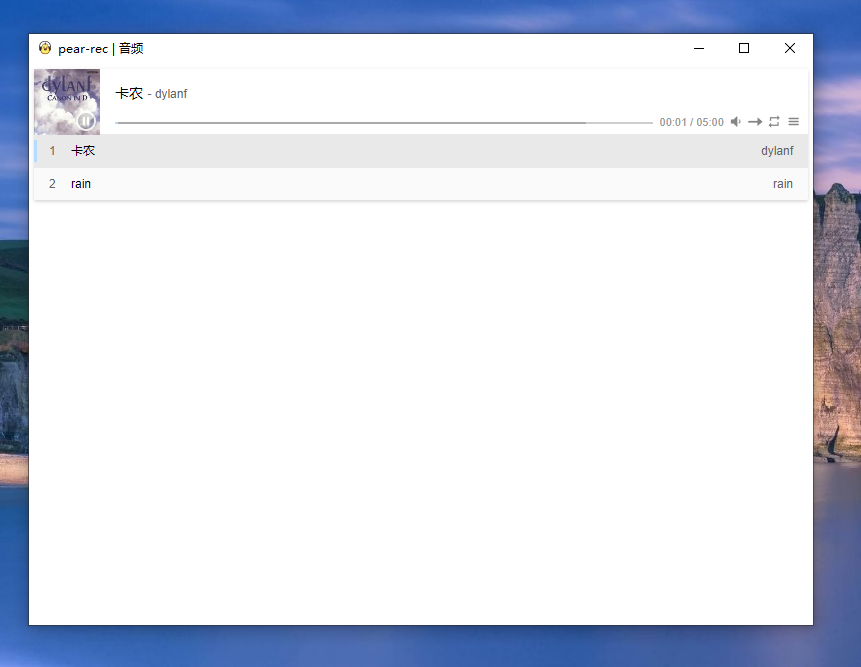Click track number 1 in the playlist

(x=53, y=151)
